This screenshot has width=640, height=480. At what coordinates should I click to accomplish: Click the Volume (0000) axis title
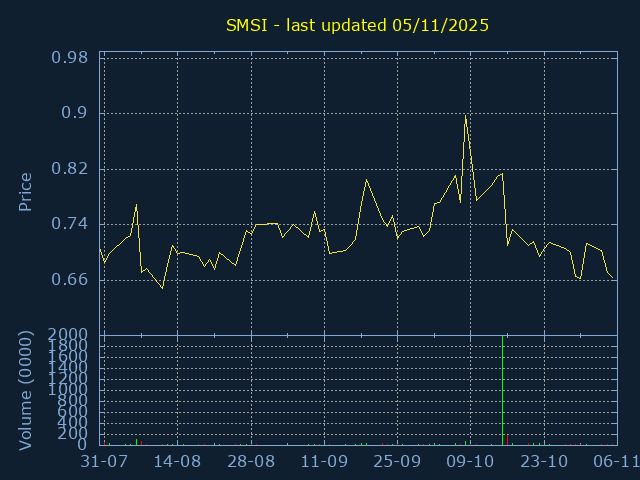point(25,391)
